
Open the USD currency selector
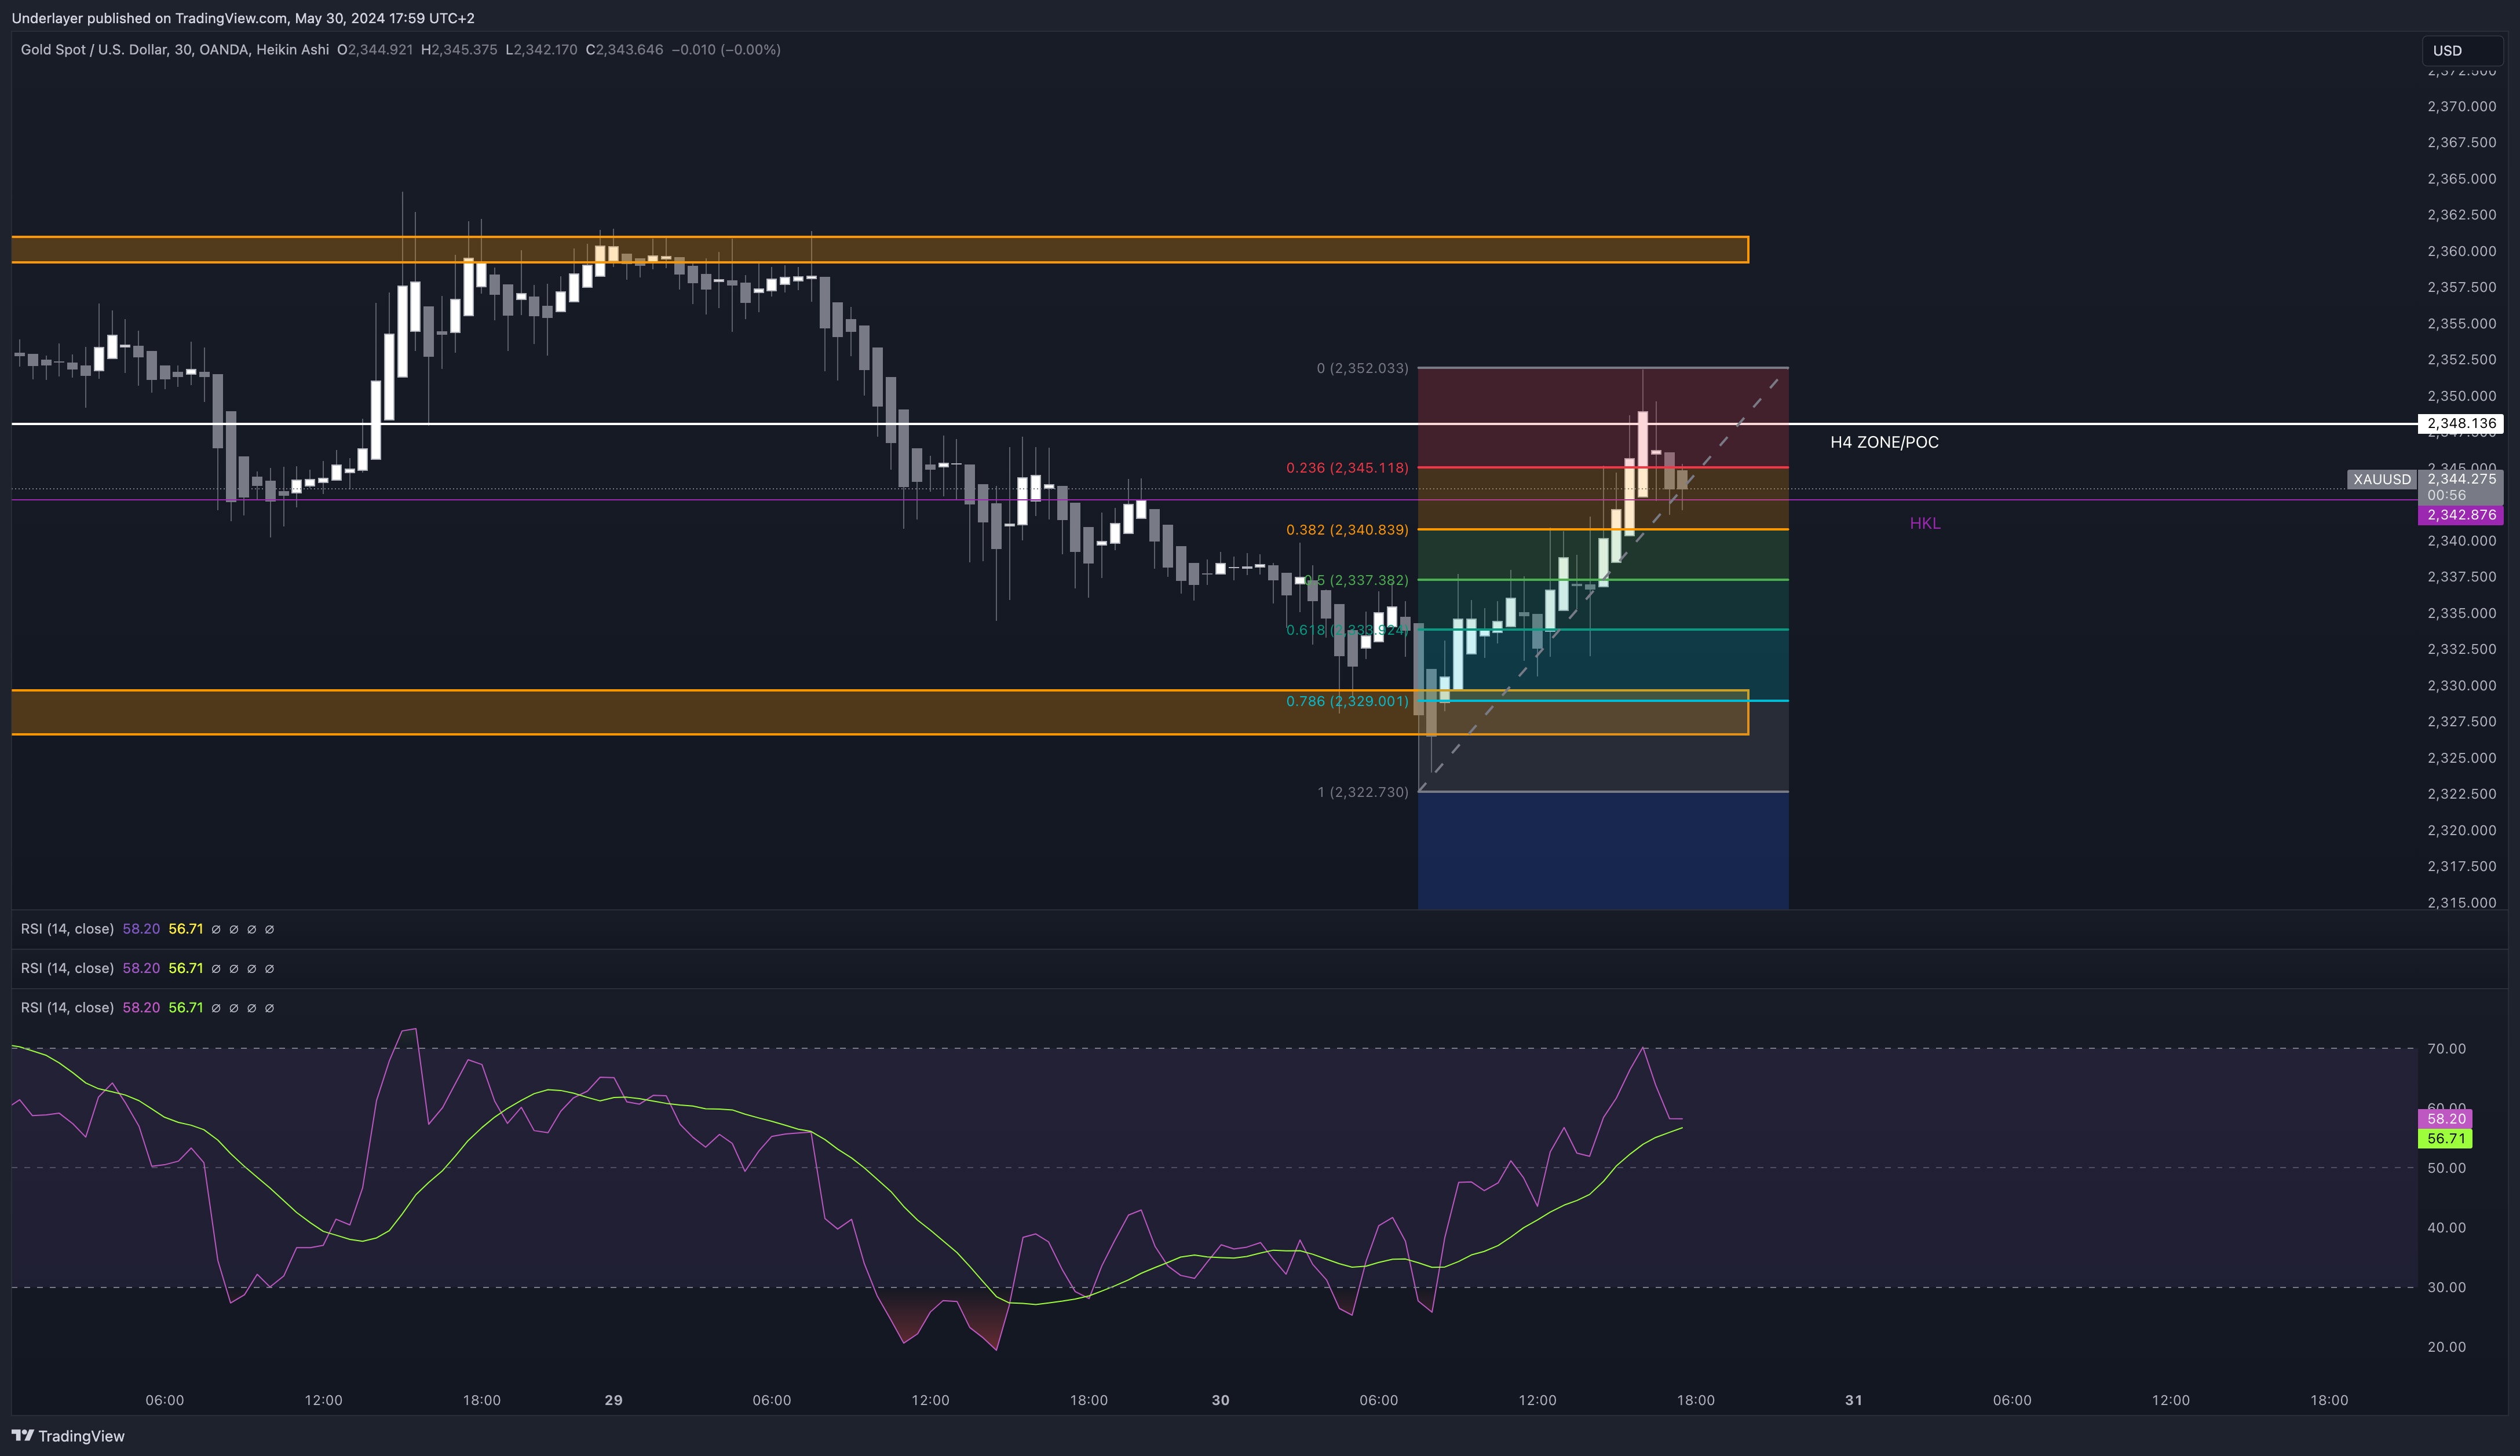click(x=2461, y=50)
